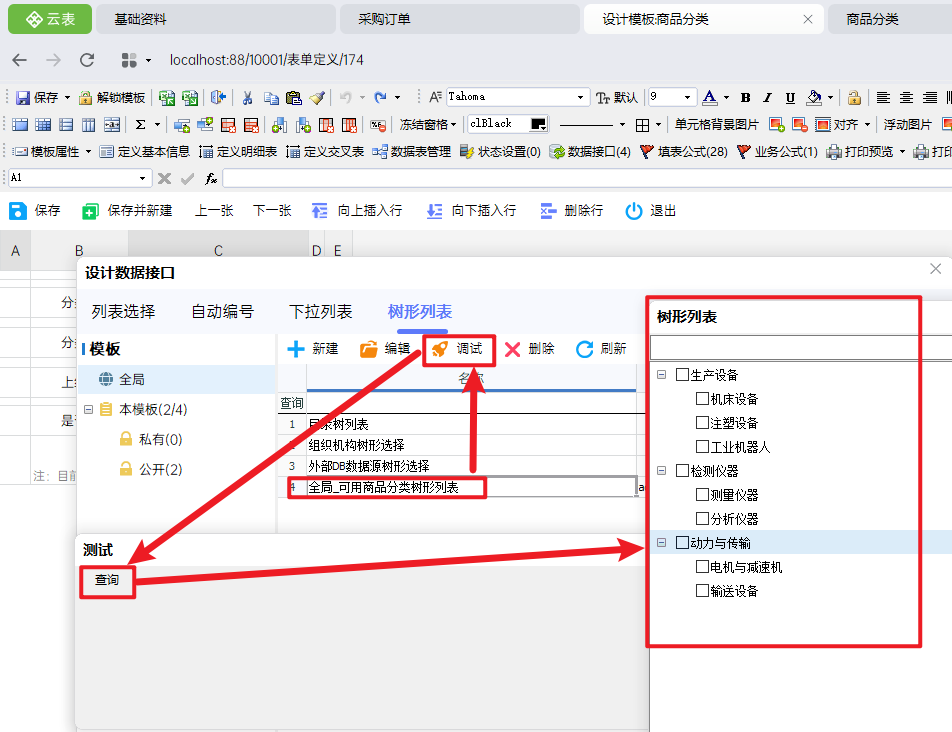Screen dimensions: 952x732
Task: Switch to the 树形列表 tab
Action: [420, 311]
